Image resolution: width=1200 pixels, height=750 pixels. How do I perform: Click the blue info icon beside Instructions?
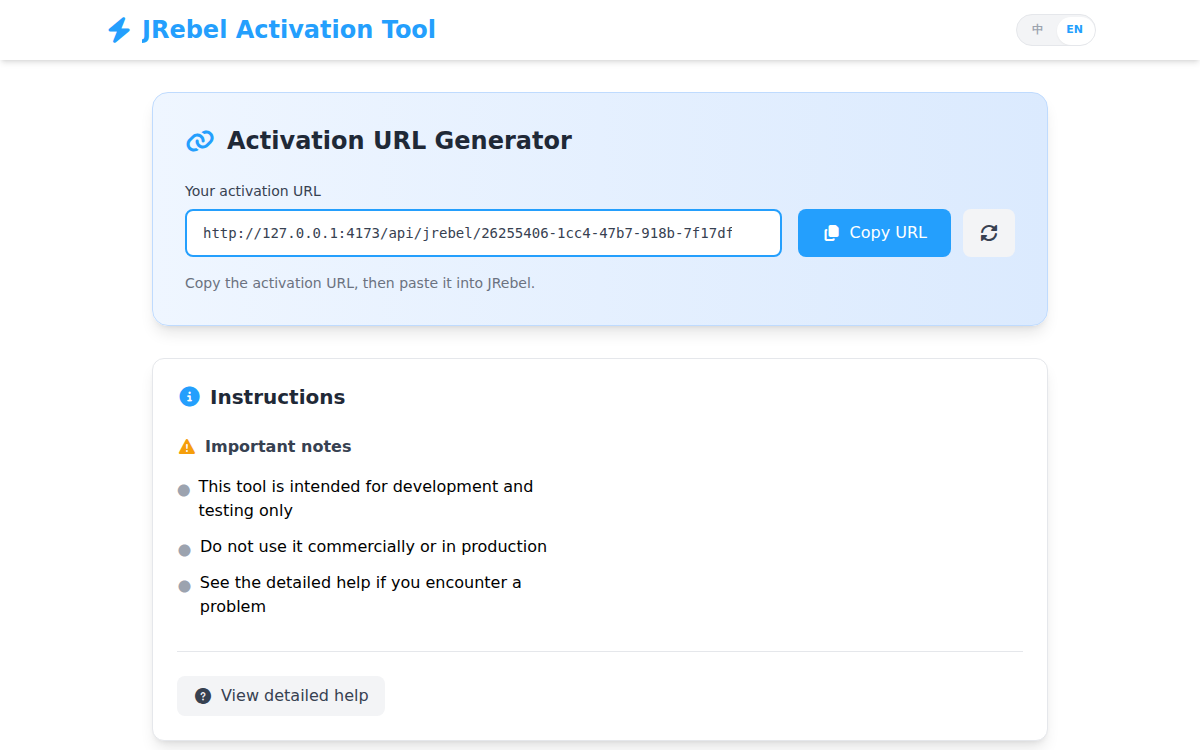[189, 397]
